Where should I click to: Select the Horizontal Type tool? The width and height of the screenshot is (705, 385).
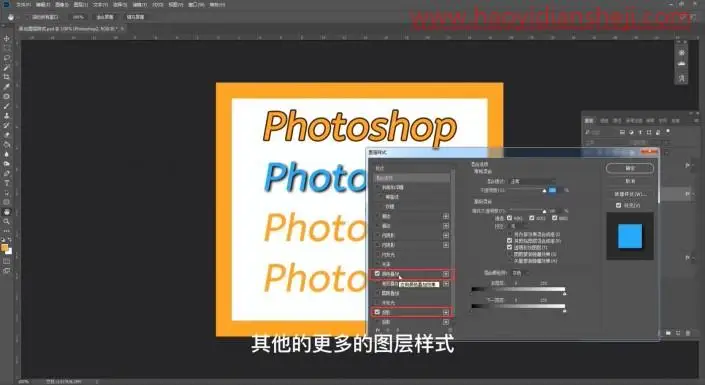6,183
